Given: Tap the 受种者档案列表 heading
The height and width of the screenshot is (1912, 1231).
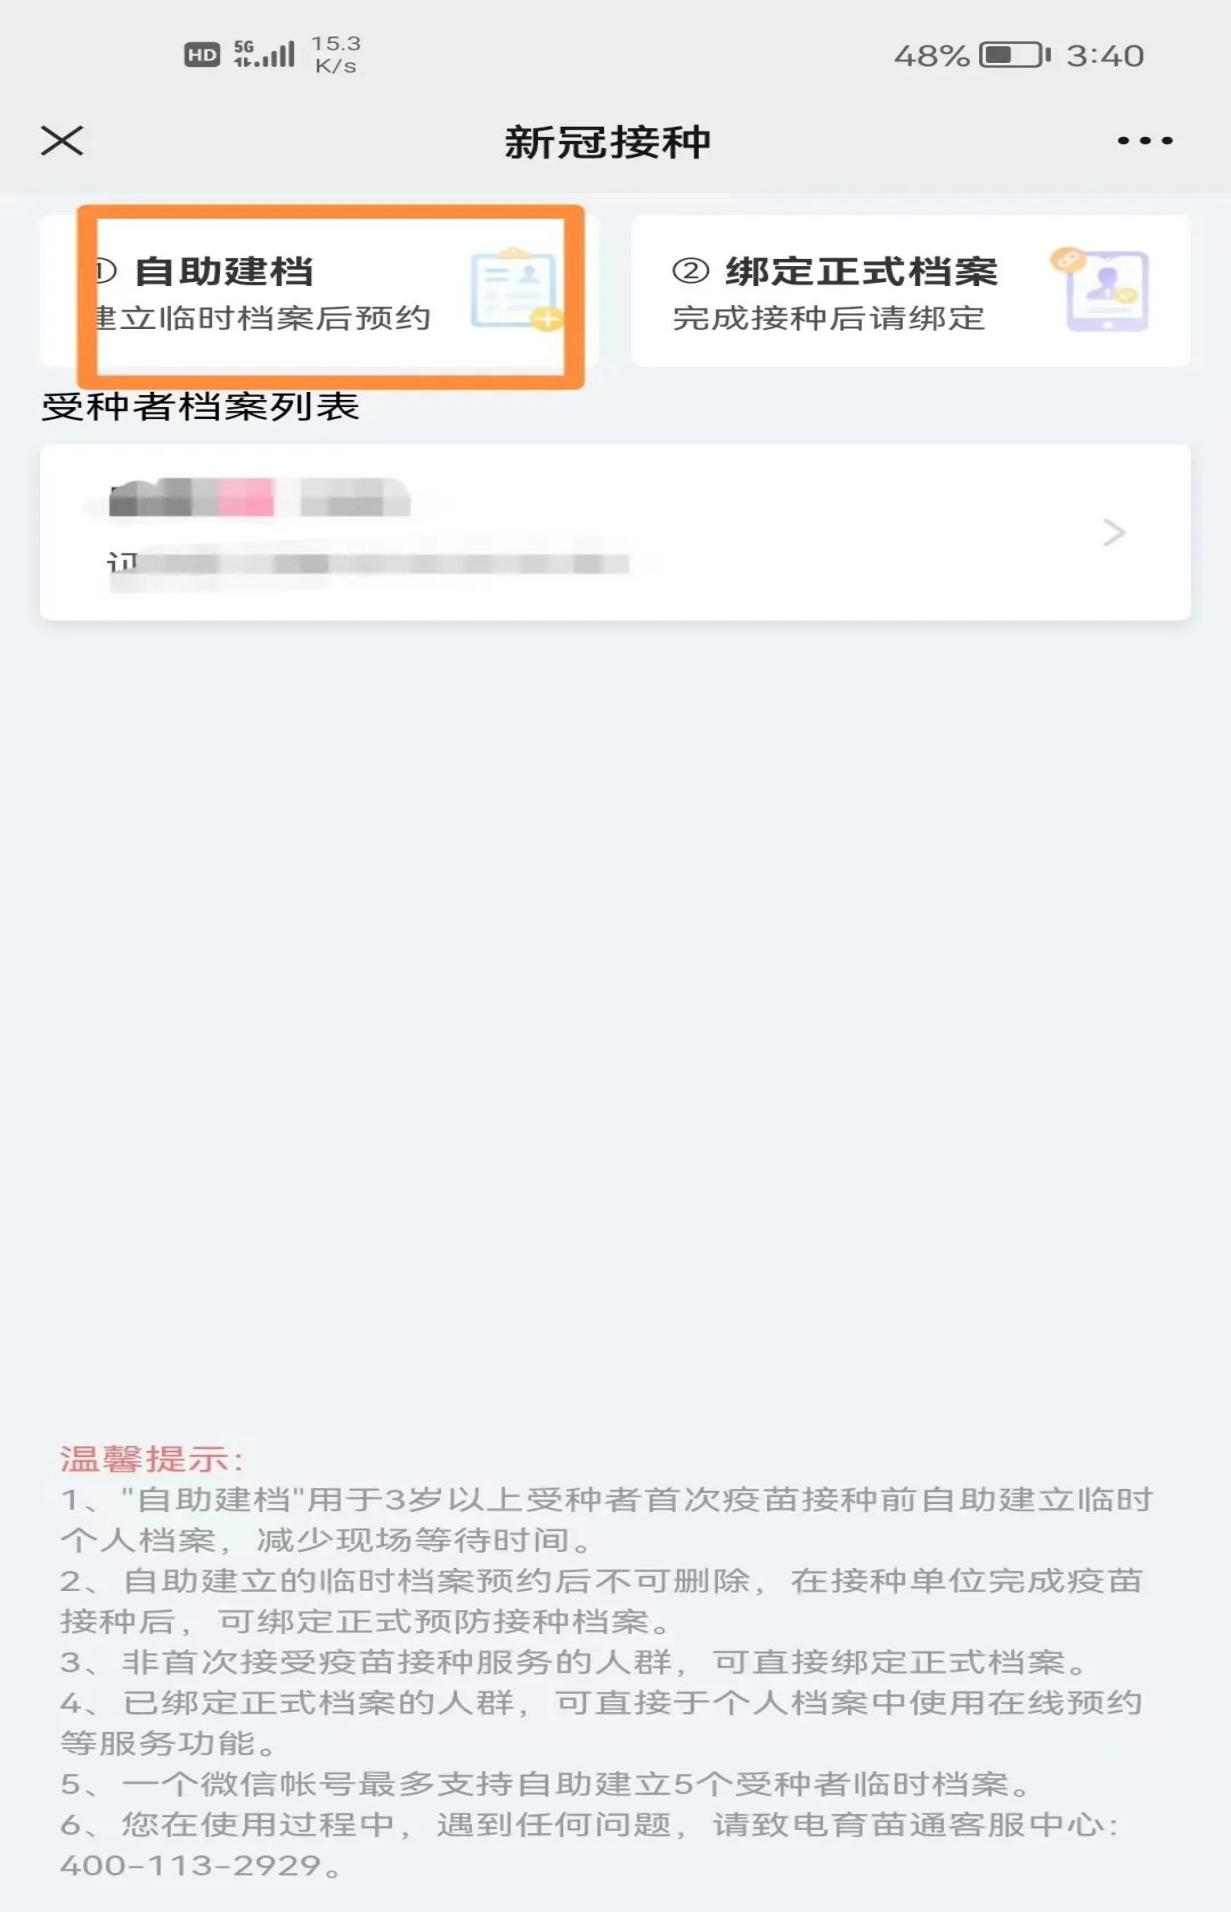Looking at the screenshot, I should click(x=200, y=406).
